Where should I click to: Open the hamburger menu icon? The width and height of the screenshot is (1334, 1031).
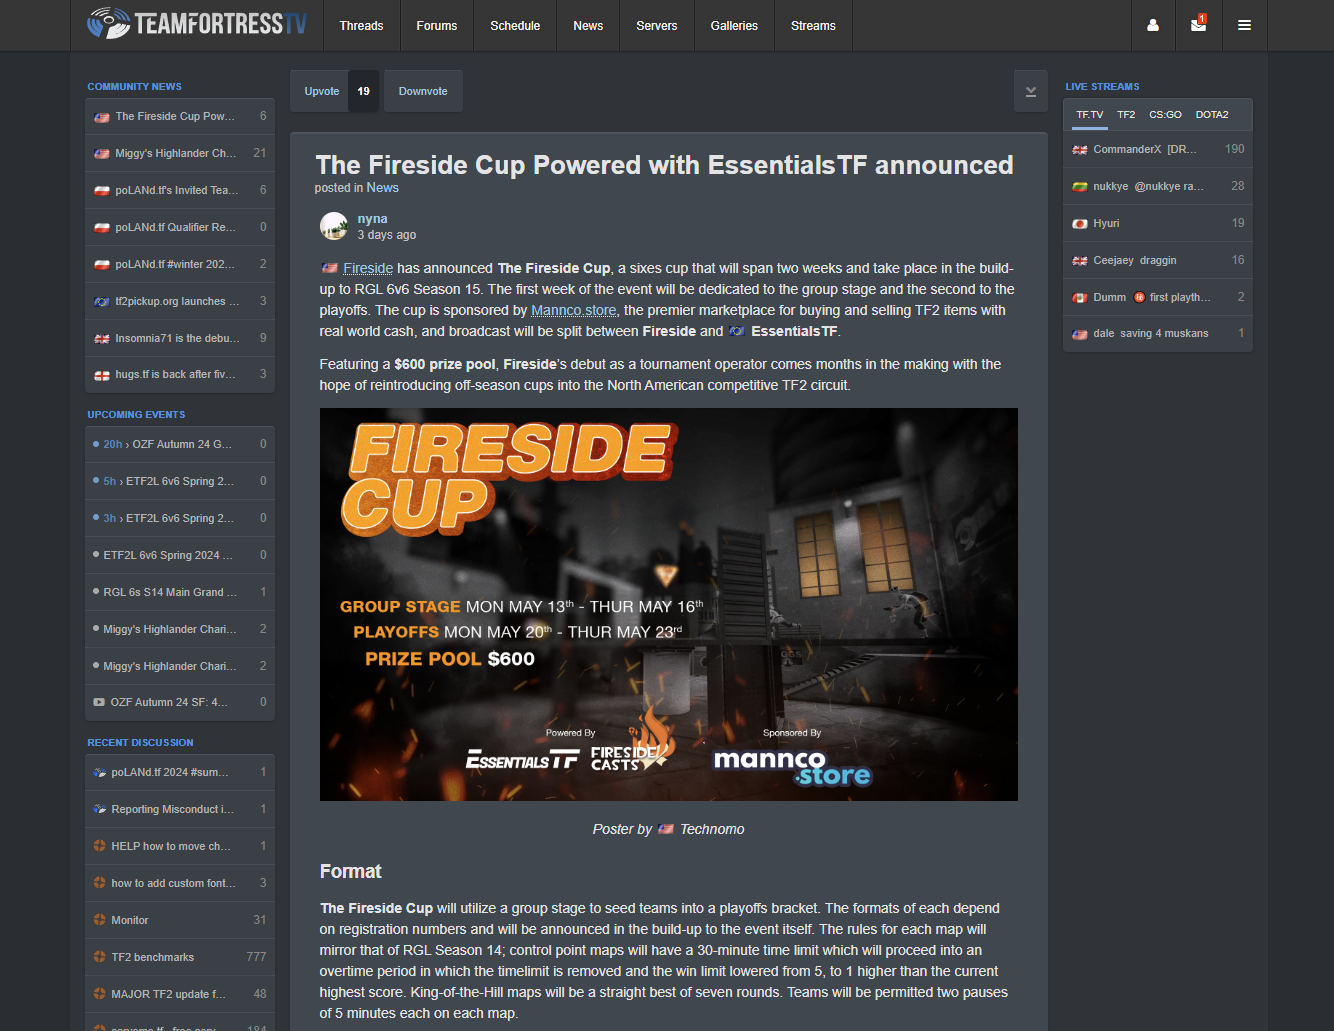pyautogui.click(x=1244, y=25)
